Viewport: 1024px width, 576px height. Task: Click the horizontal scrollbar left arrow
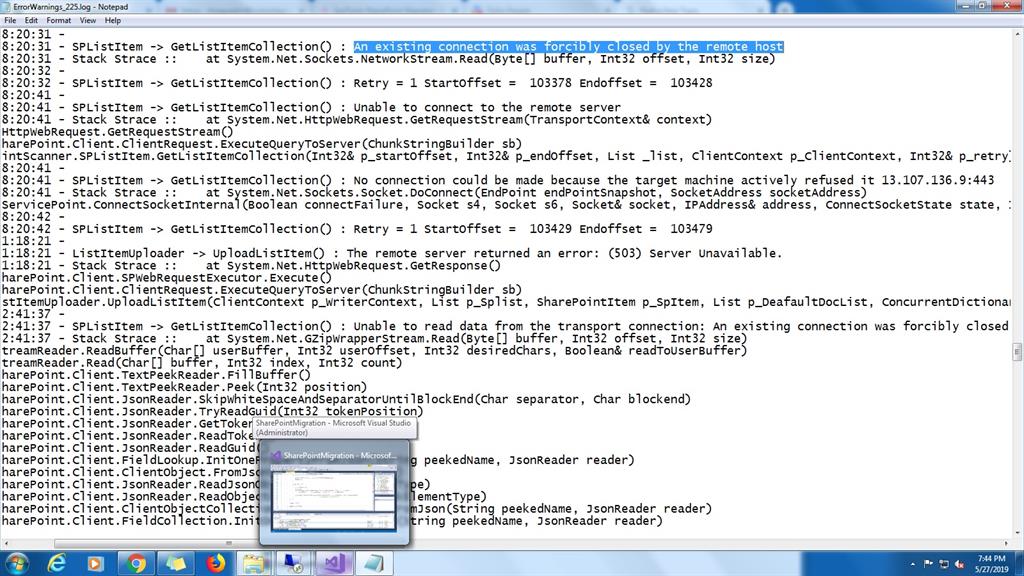6,543
